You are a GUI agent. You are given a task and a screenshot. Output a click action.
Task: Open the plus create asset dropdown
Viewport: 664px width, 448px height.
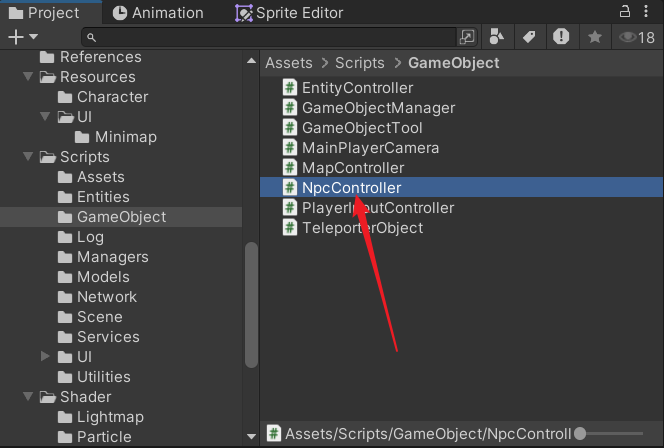22,37
